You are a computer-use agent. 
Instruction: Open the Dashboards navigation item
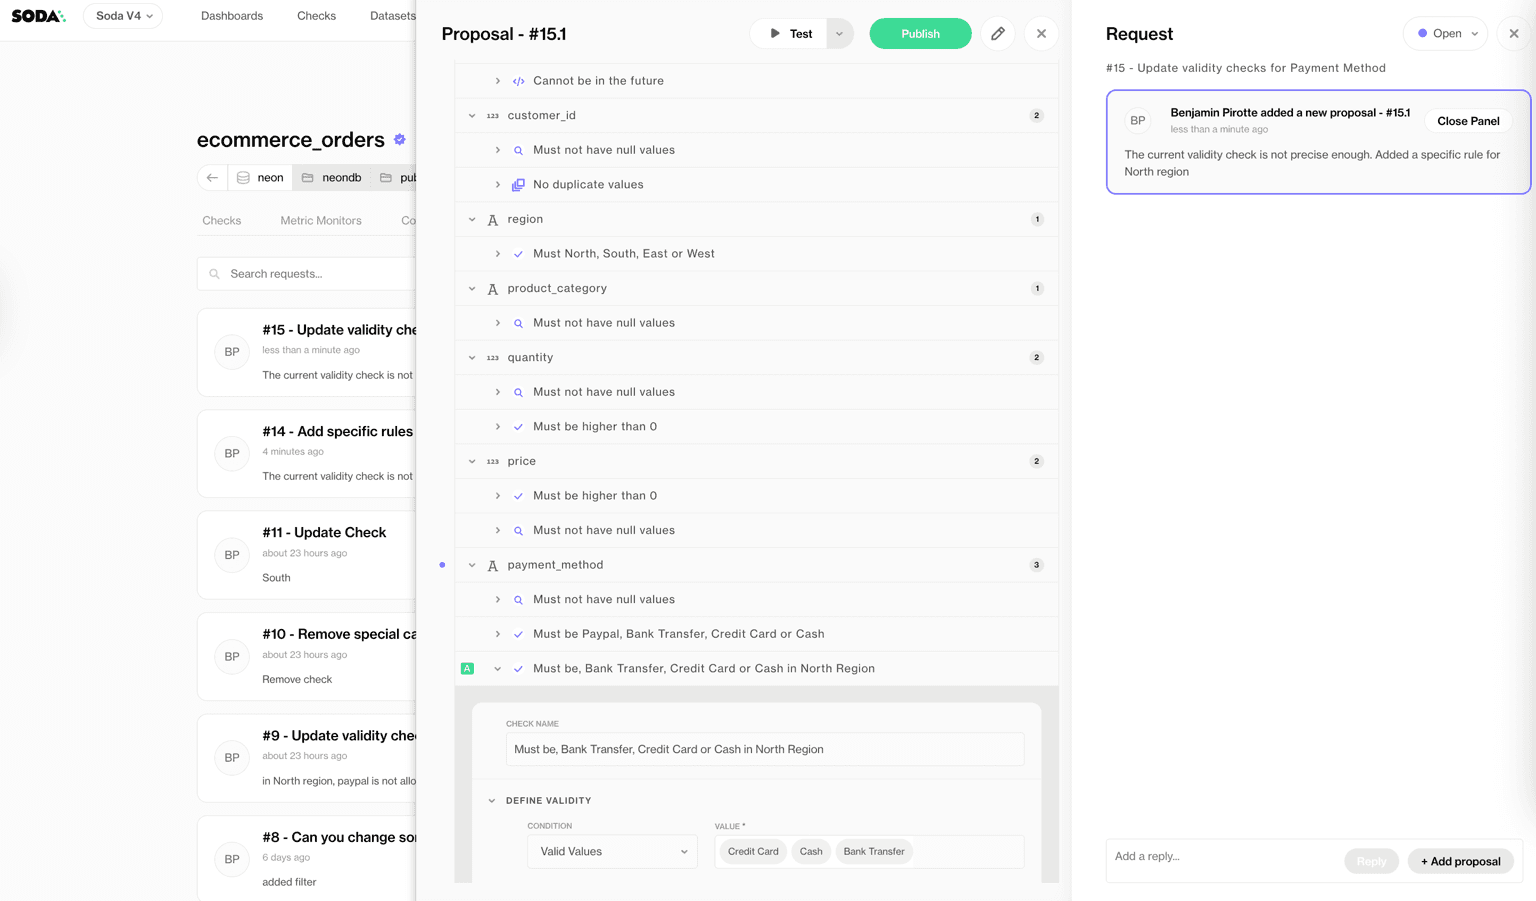click(231, 15)
